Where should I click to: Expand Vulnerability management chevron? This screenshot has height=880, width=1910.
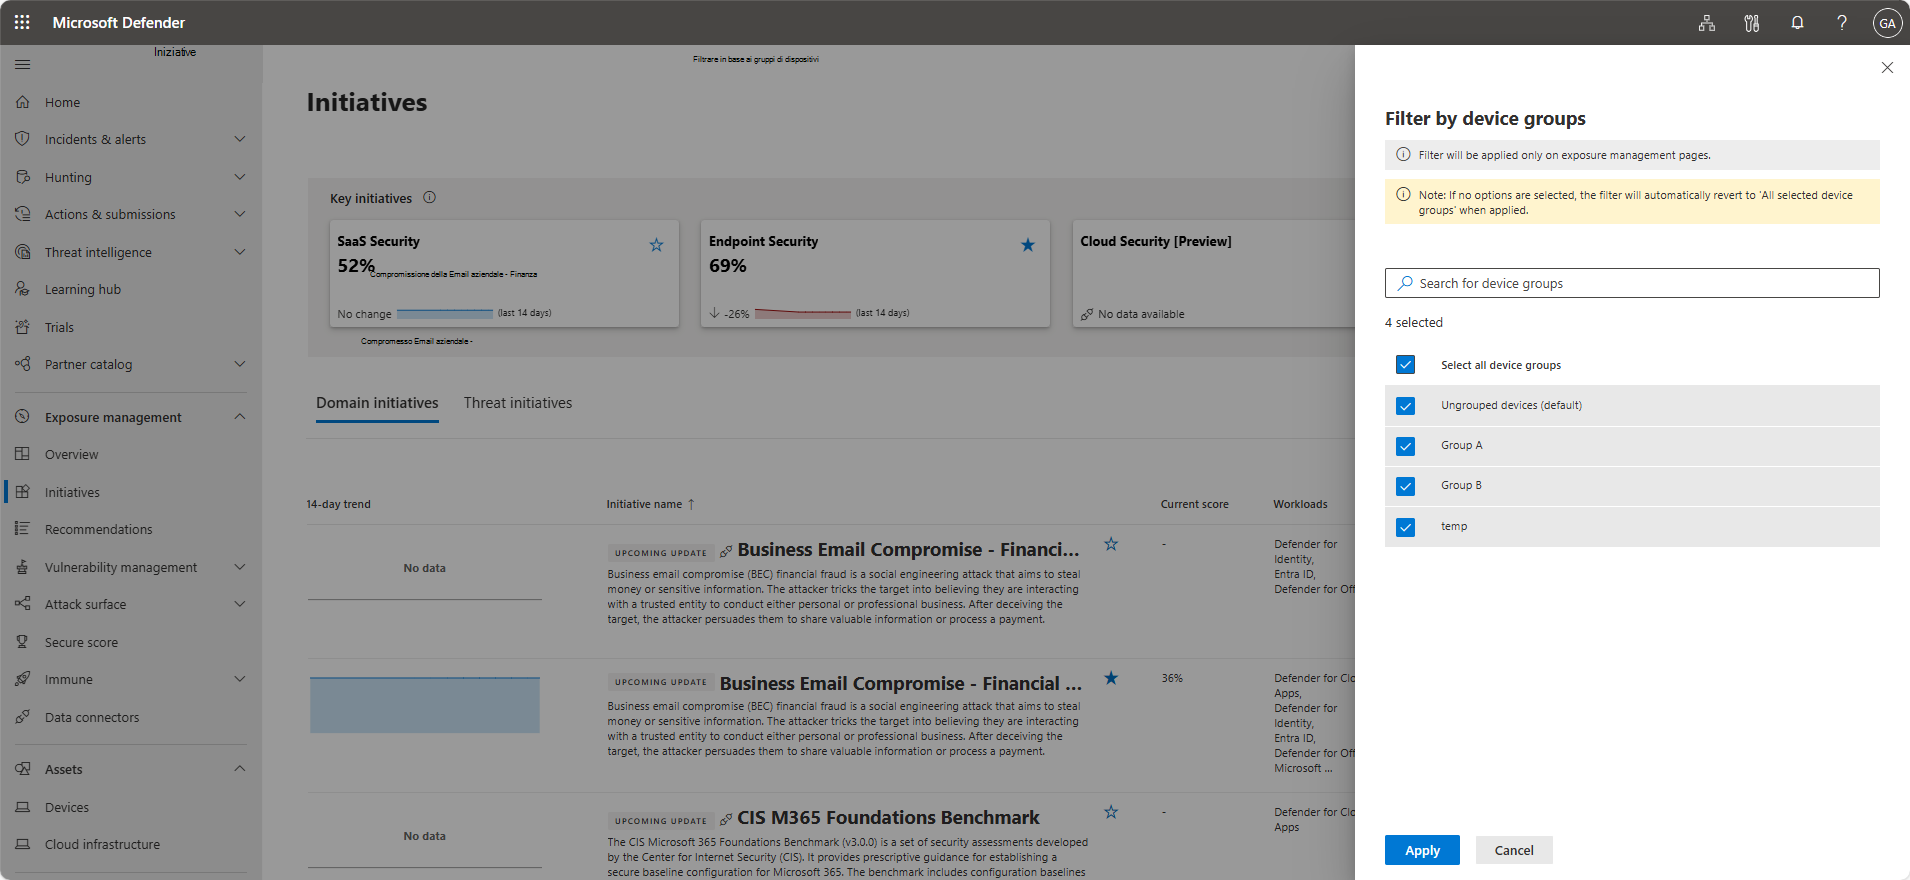click(x=240, y=567)
